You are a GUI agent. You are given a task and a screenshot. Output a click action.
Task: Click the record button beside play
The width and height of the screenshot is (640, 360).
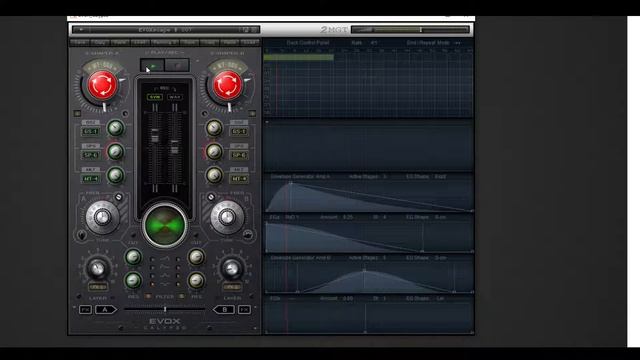pyautogui.click(x=177, y=65)
